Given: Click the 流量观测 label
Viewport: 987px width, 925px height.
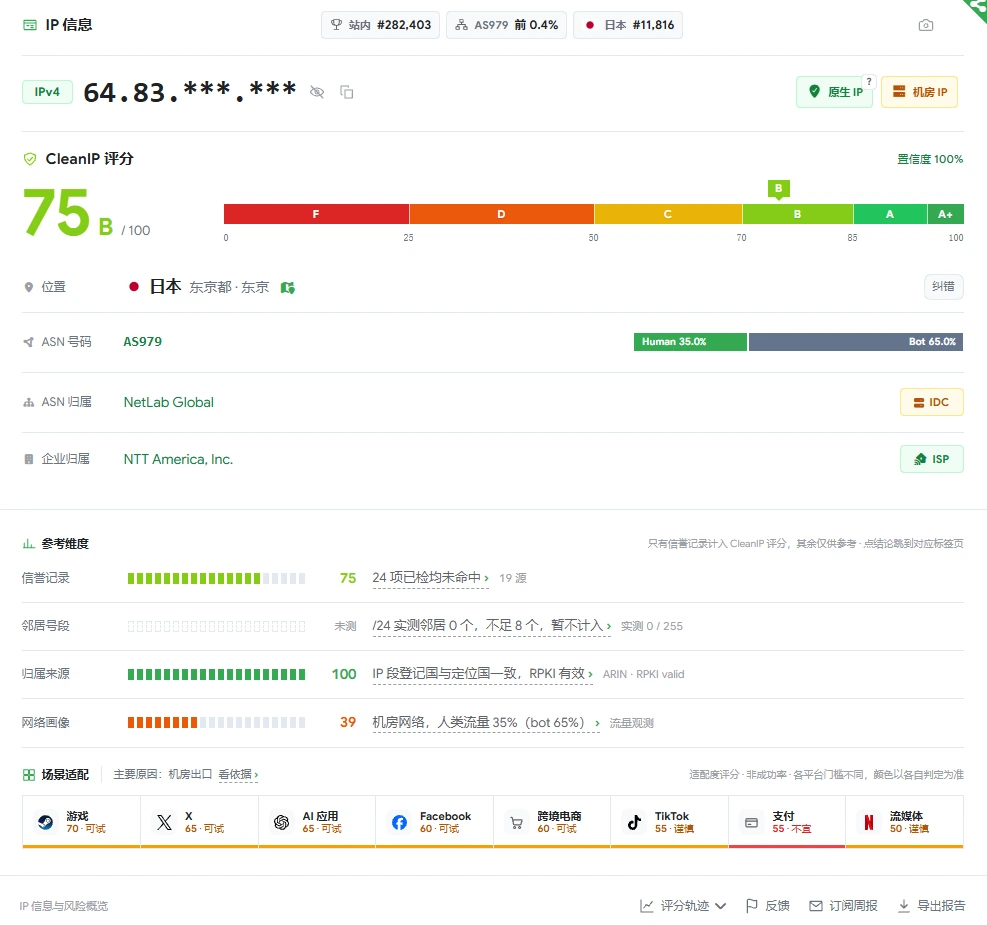Looking at the screenshot, I should coord(631,723).
